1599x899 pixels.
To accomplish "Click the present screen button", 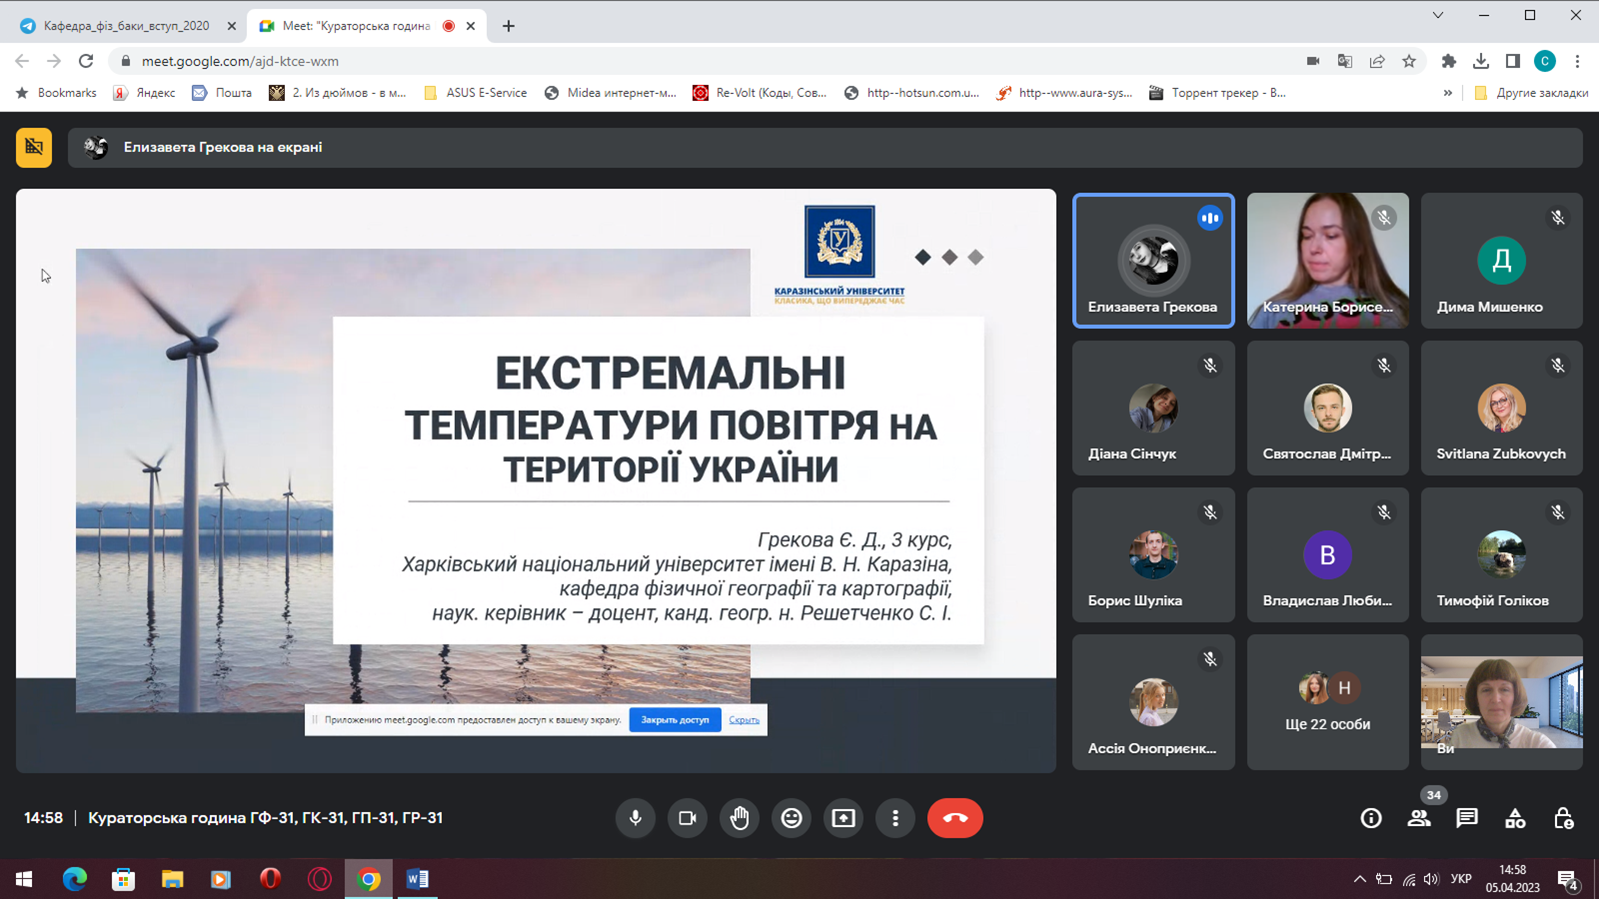I will [x=843, y=818].
